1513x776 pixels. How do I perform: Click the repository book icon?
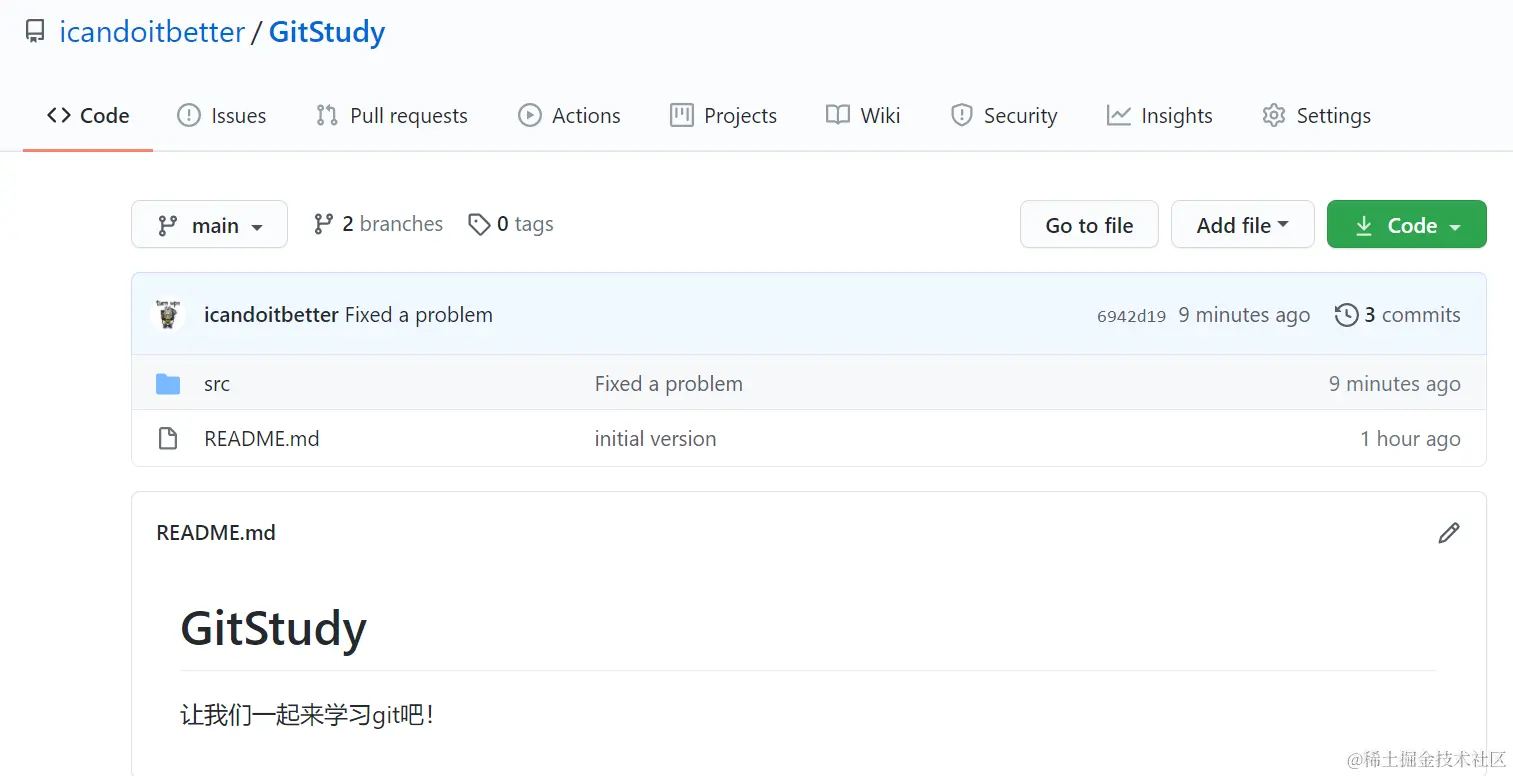(x=35, y=32)
